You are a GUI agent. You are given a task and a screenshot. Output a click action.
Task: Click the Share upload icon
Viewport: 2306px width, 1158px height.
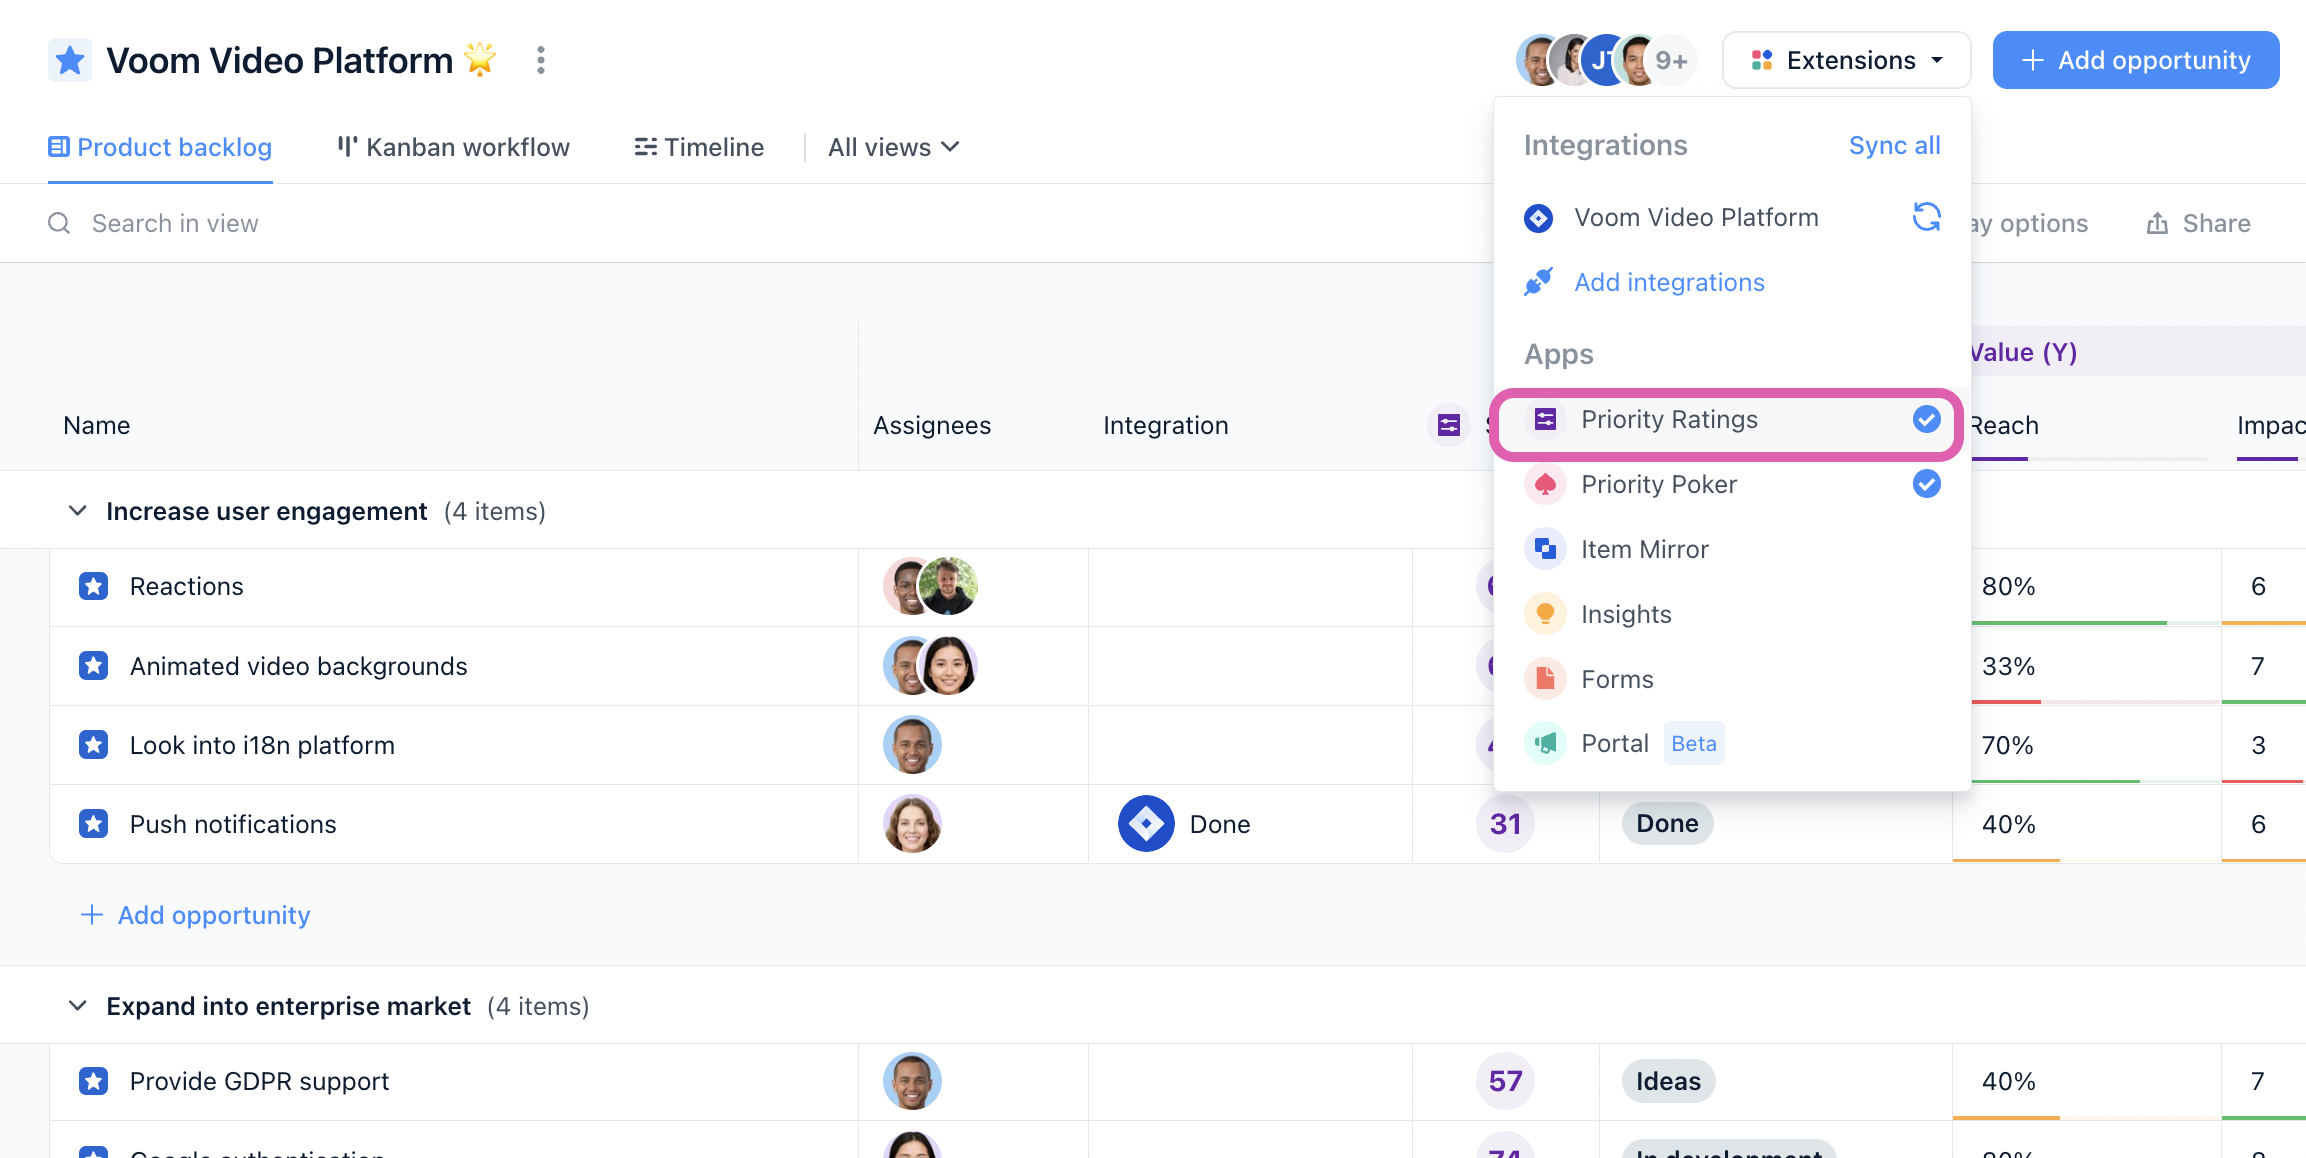tap(2157, 223)
